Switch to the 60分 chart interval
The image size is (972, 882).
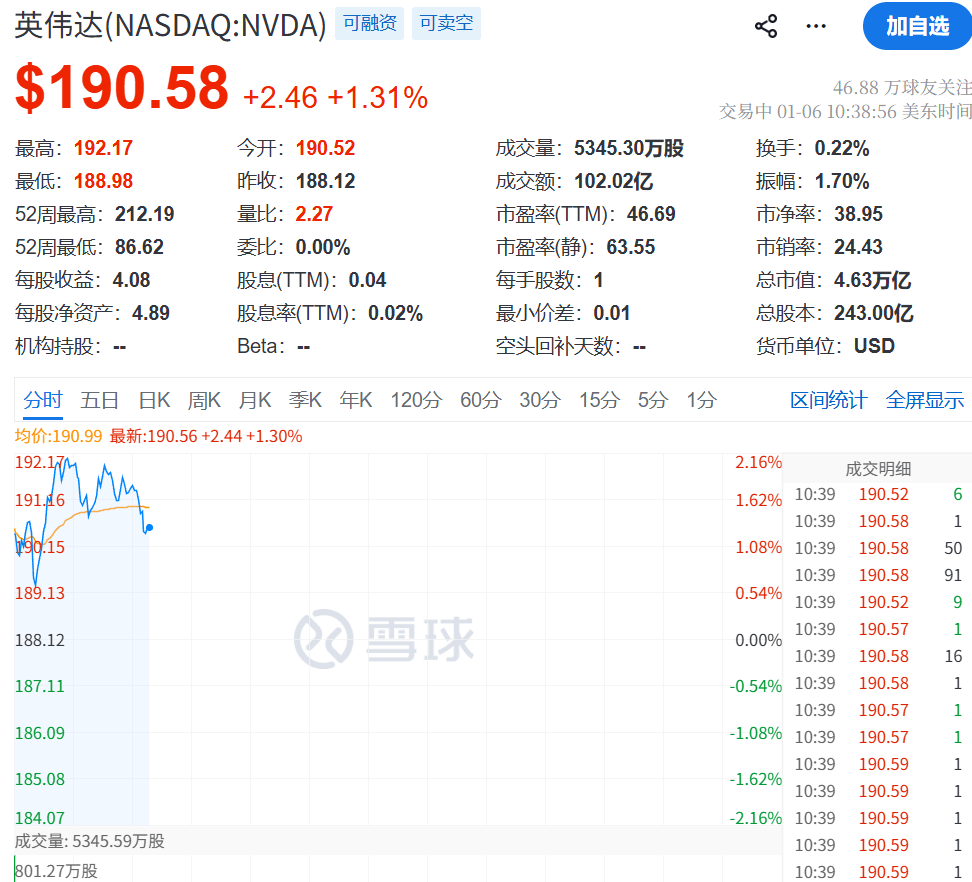pyautogui.click(x=480, y=400)
